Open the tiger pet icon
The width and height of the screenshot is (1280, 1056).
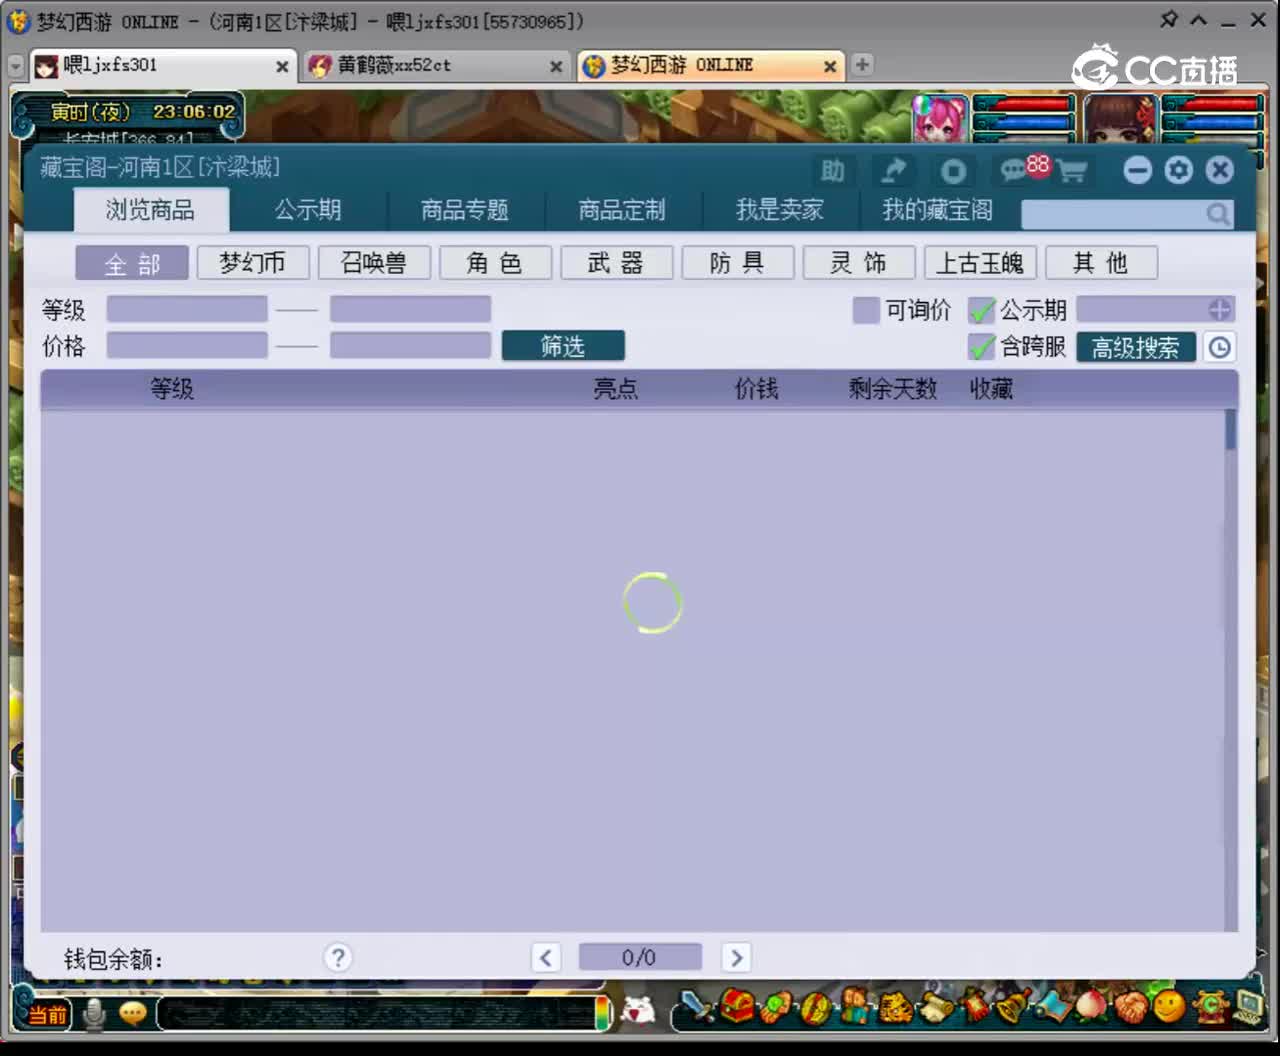coord(895,1007)
